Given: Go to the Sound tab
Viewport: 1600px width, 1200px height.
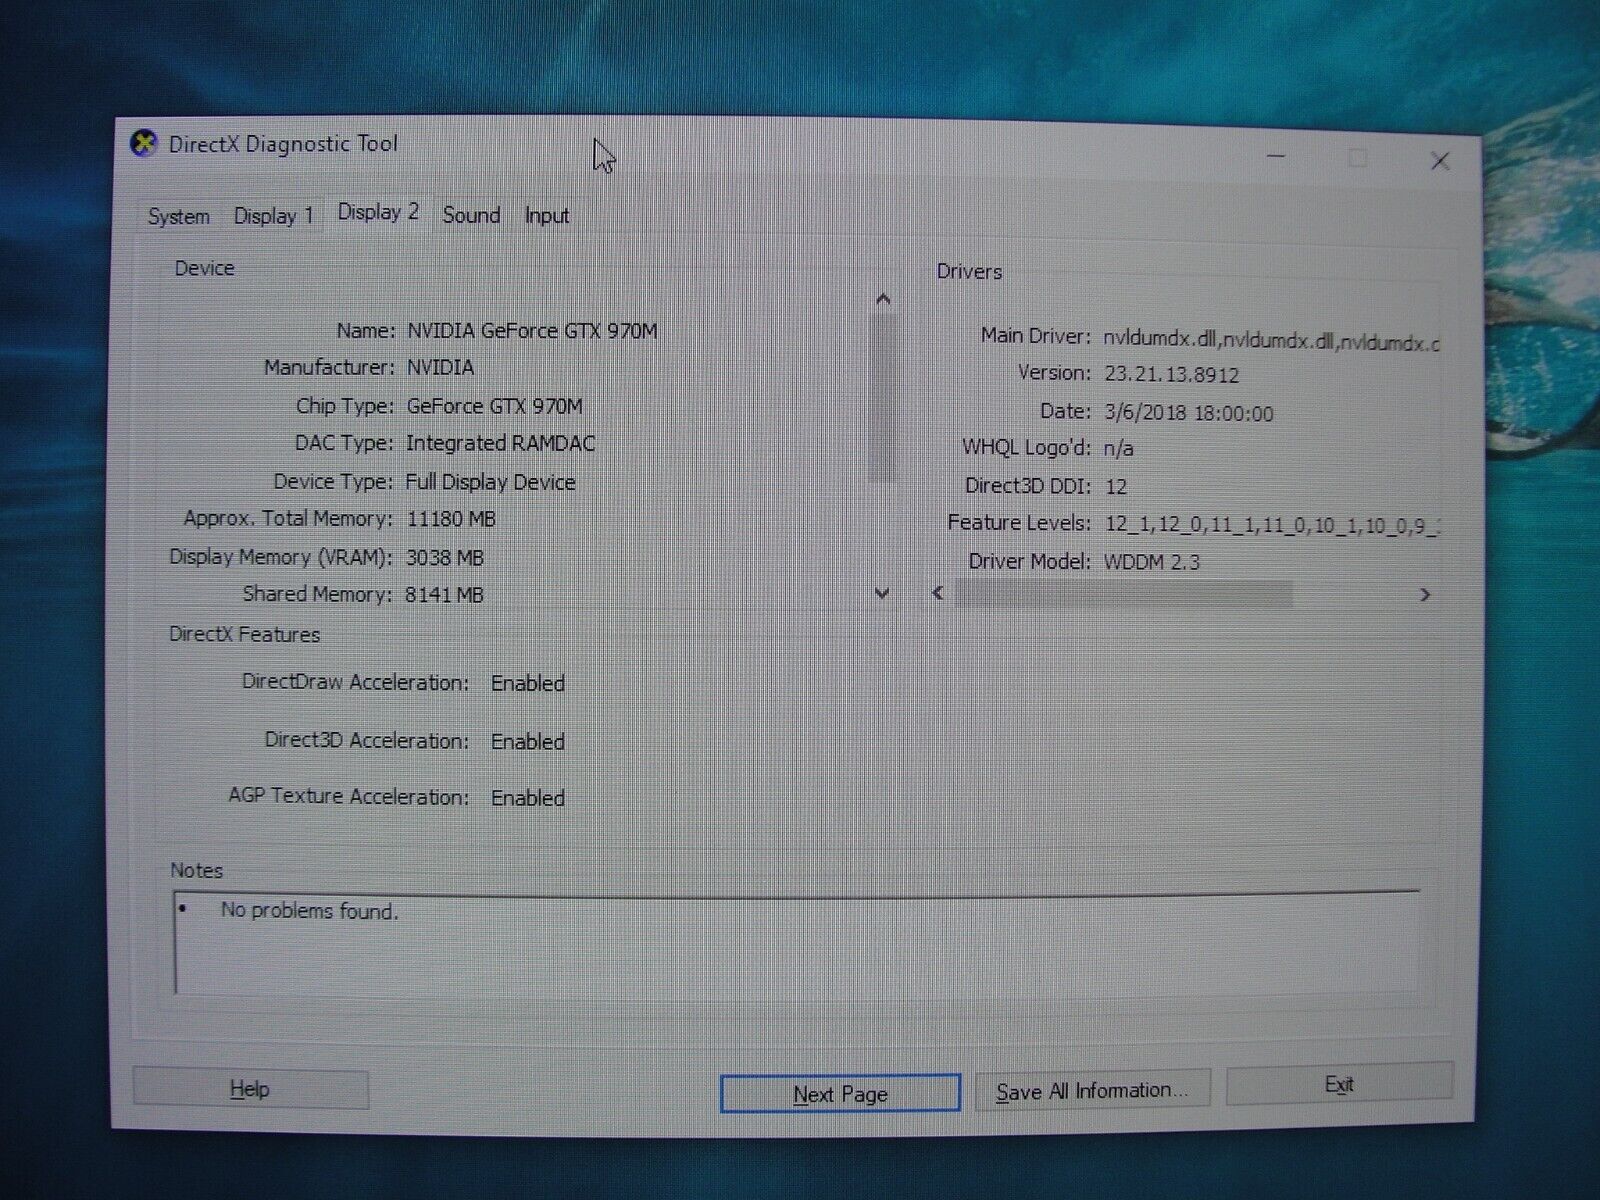Looking at the screenshot, I should click(471, 215).
